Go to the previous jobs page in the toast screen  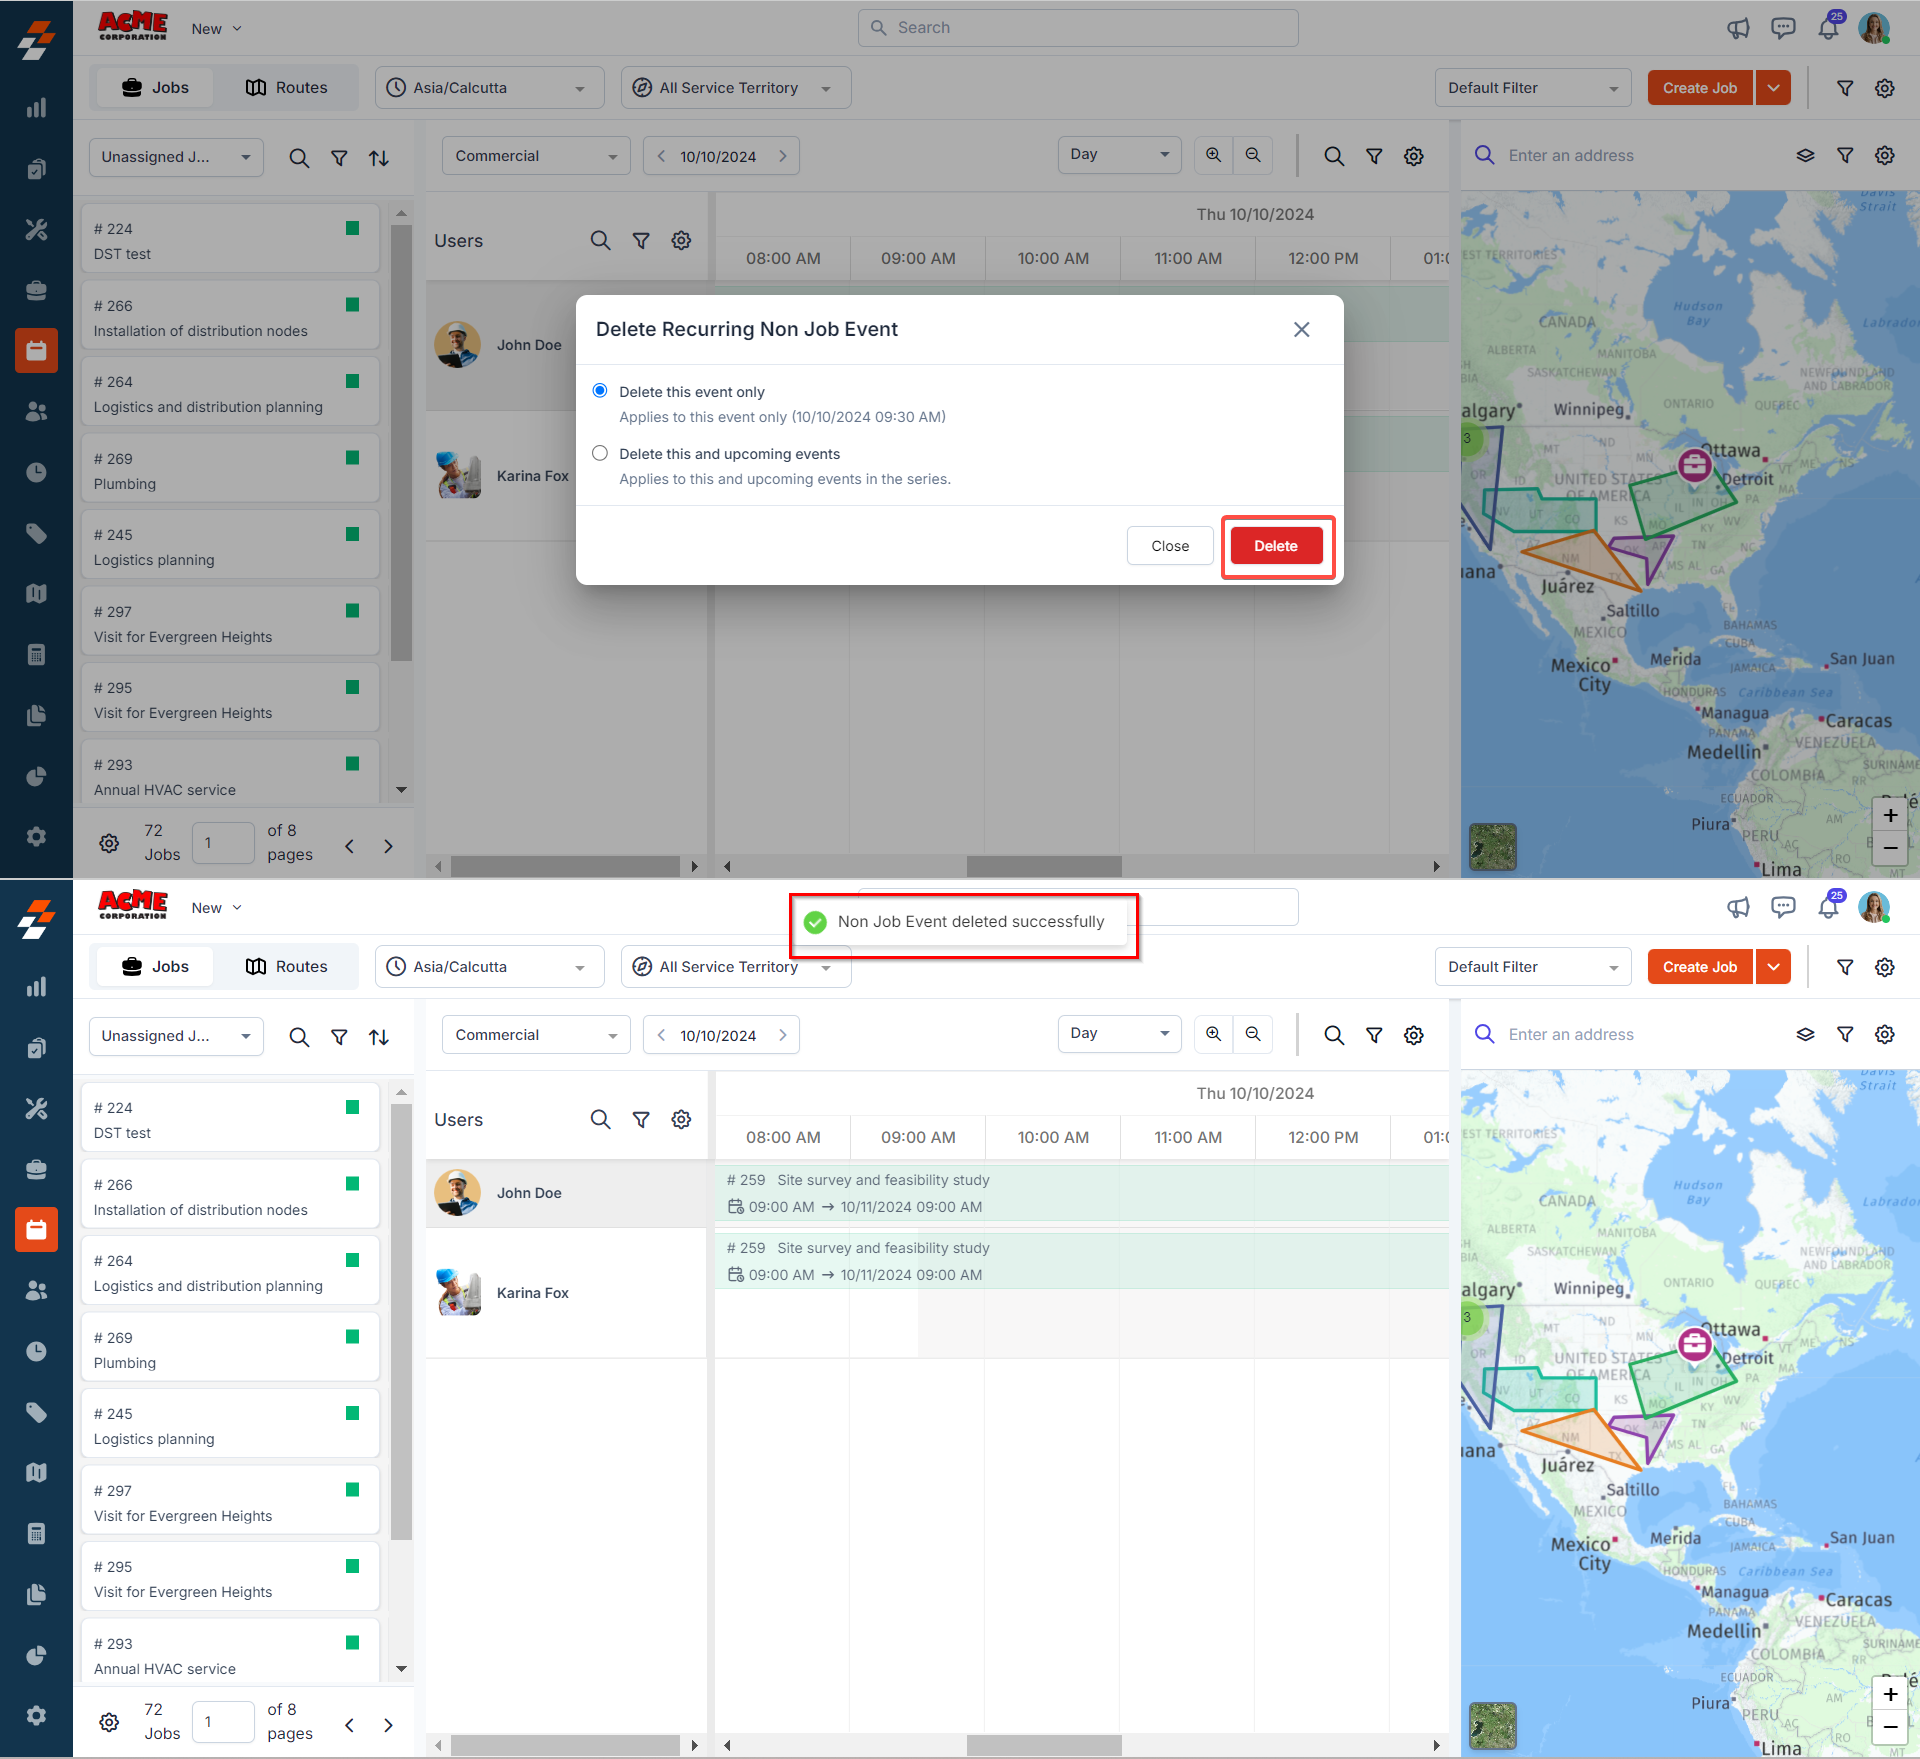[350, 1725]
